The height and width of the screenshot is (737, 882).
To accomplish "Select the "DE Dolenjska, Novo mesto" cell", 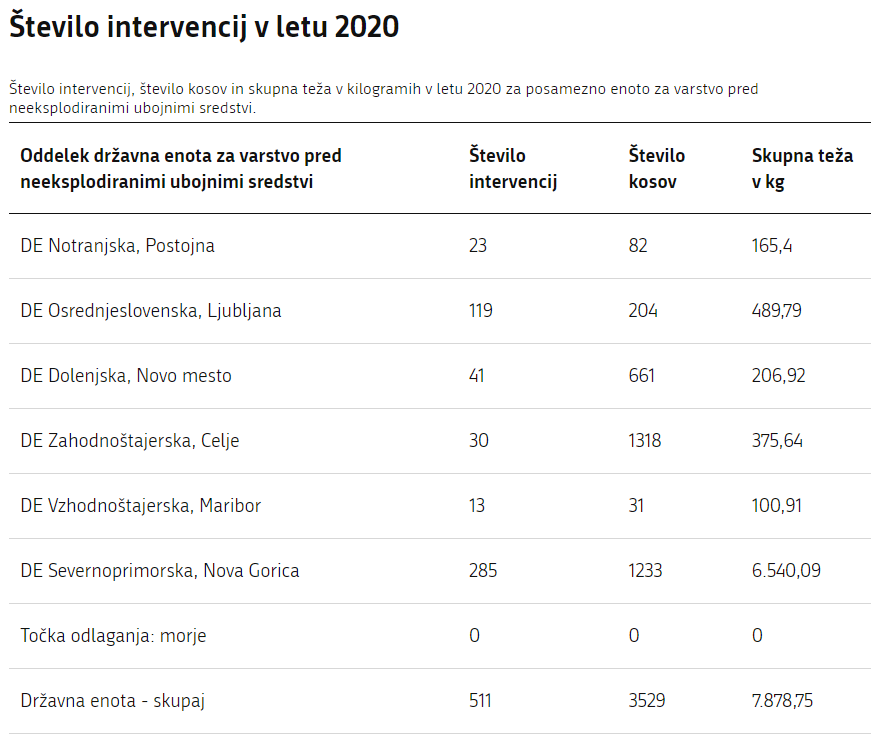I will 126,376.
